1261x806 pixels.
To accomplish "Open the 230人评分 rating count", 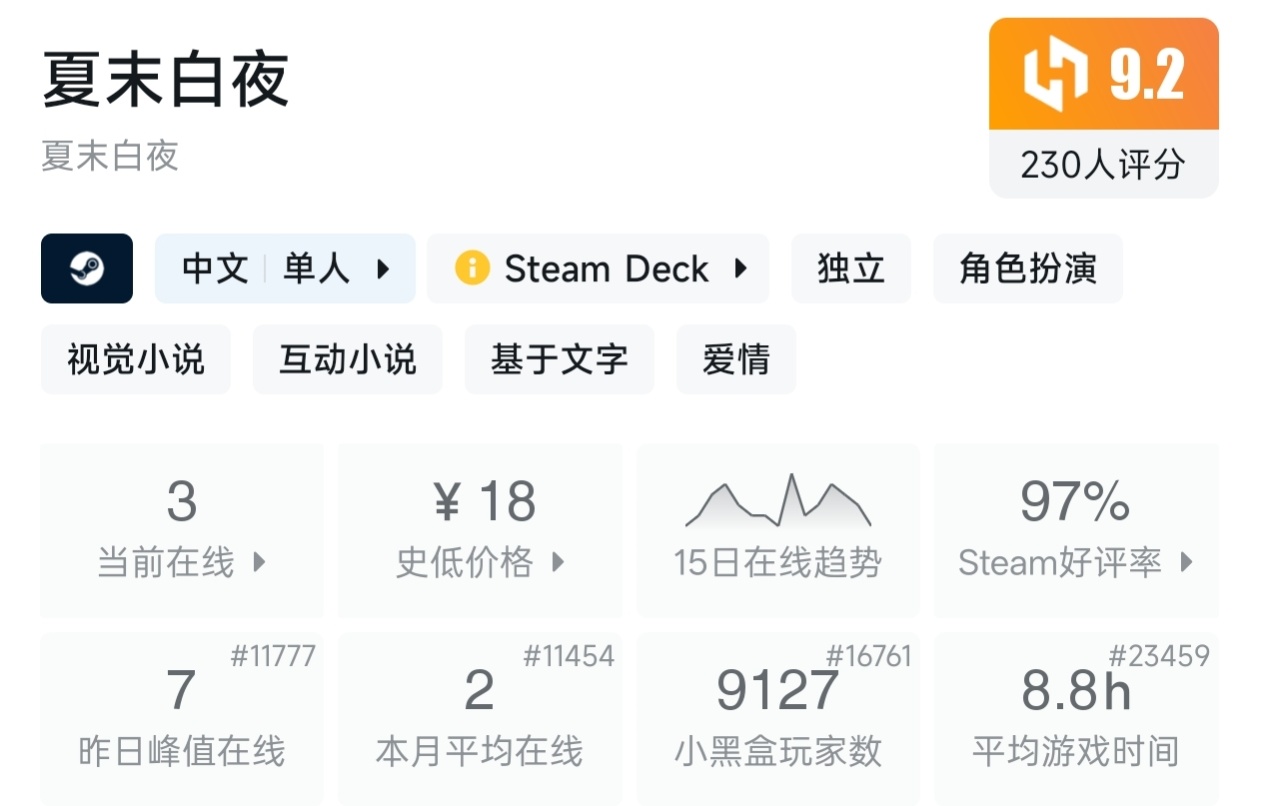I will pyautogui.click(x=1103, y=165).
